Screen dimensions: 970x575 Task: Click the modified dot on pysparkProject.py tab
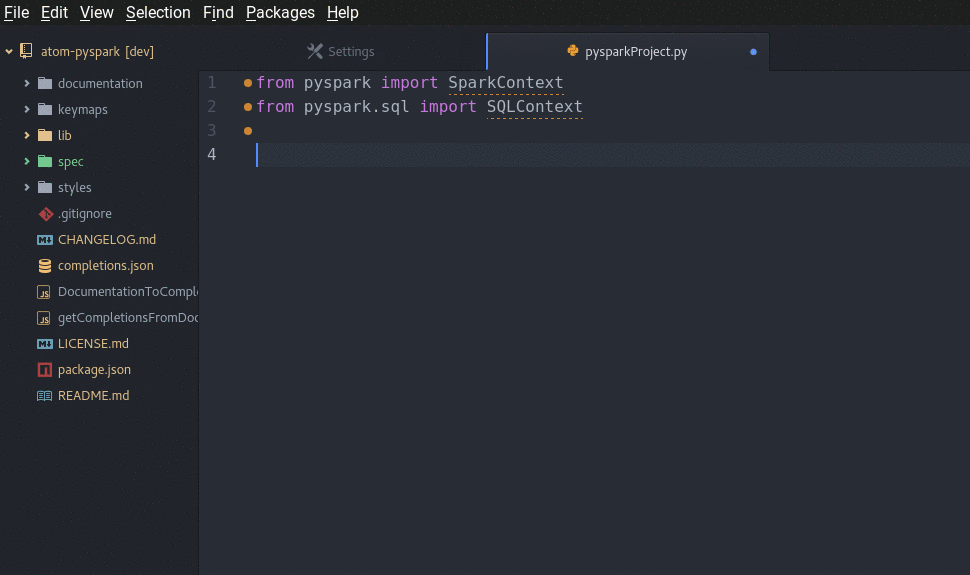[x=753, y=52]
